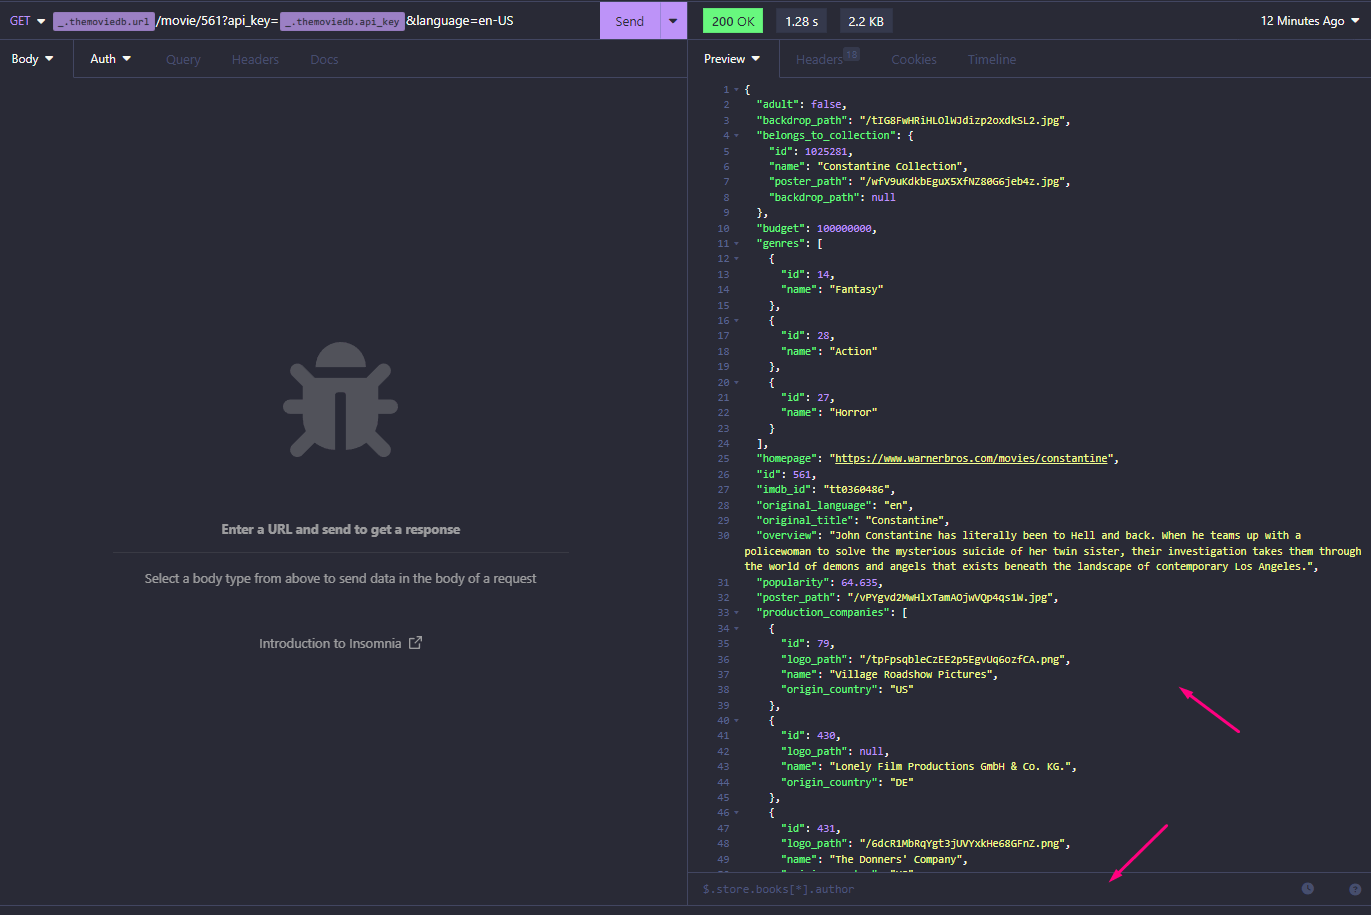
Task: Click external-link icon beside Introduction to Insomnia
Action: (415, 643)
